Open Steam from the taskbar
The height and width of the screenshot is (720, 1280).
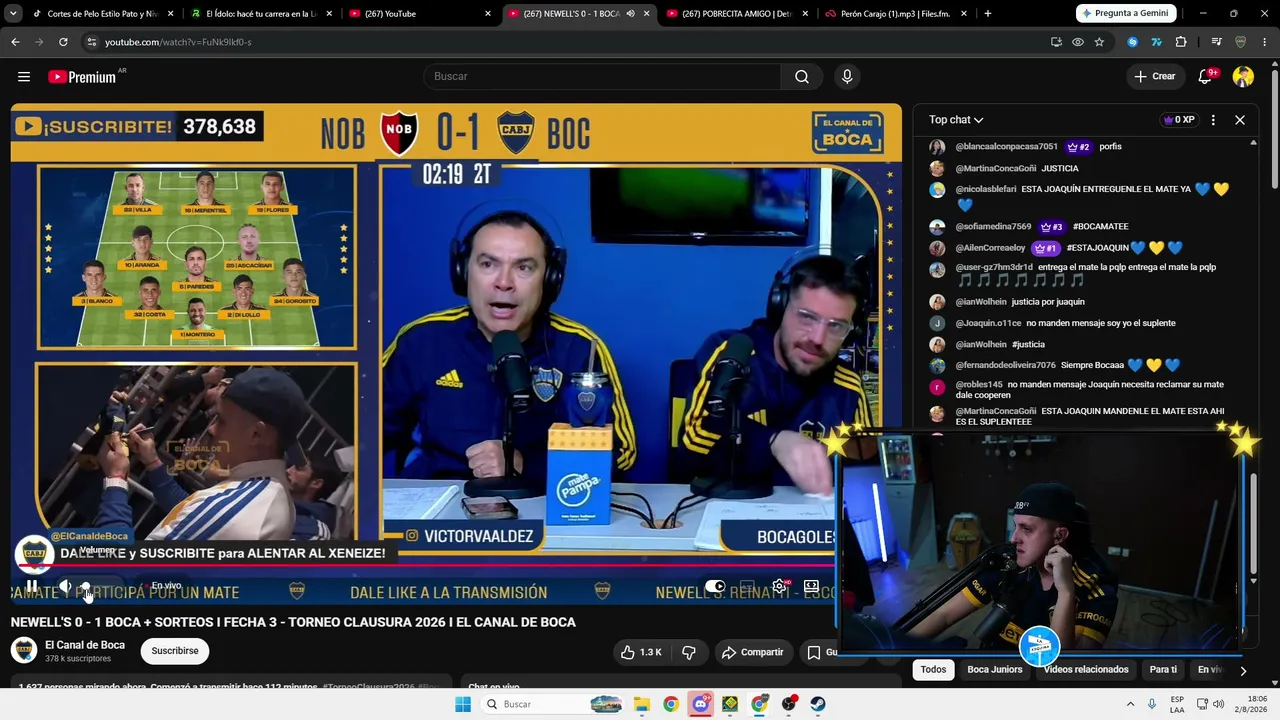point(817,704)
